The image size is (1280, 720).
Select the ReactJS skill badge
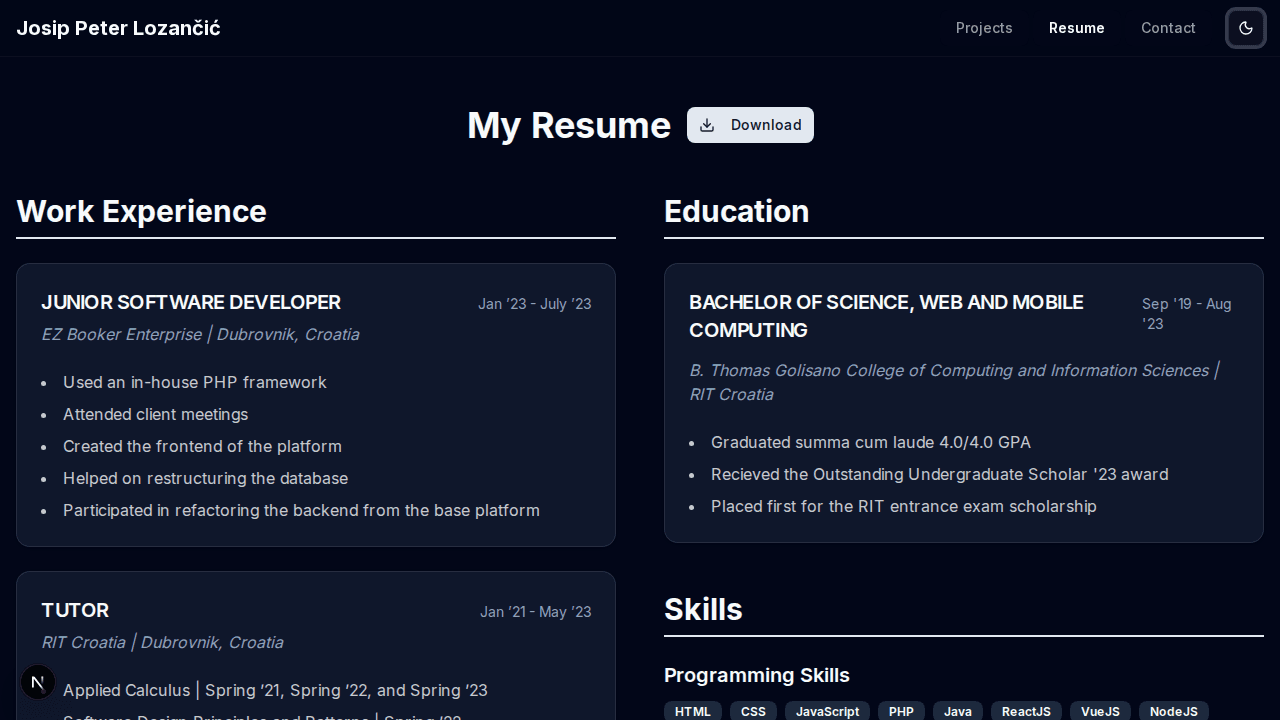tap(1026, 711)
